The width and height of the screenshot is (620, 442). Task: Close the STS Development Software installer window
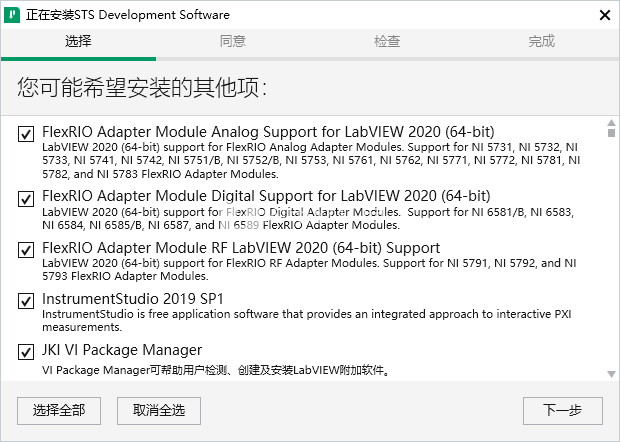605,15
